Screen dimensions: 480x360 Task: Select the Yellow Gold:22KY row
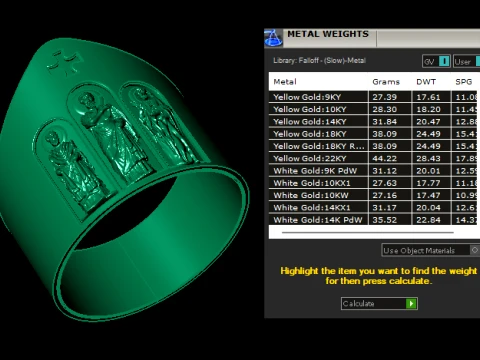374,158
